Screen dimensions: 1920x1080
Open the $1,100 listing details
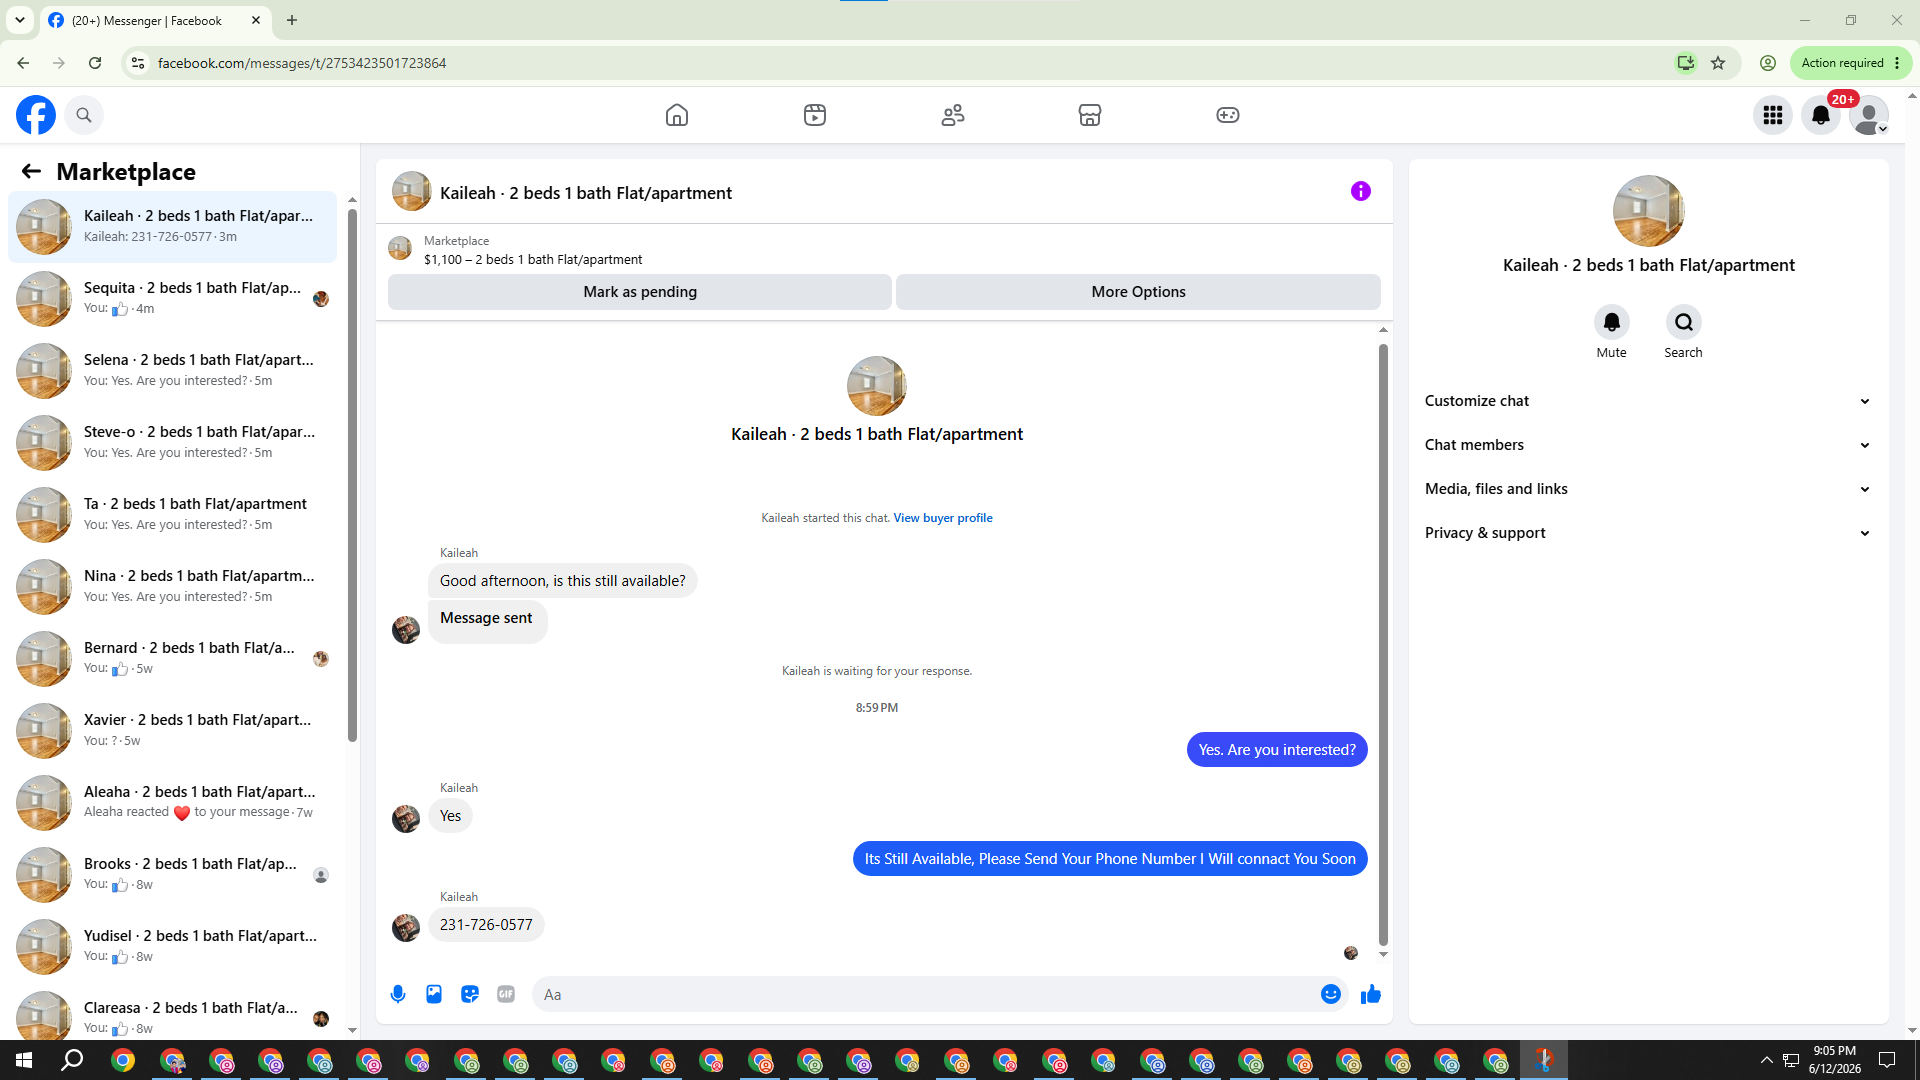[x=533, y=260]
